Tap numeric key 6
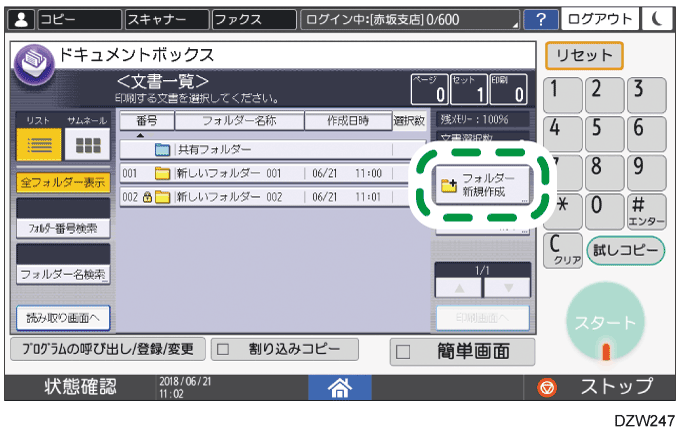The width and height of the screenshot is (679, 431). pos(646,134)
